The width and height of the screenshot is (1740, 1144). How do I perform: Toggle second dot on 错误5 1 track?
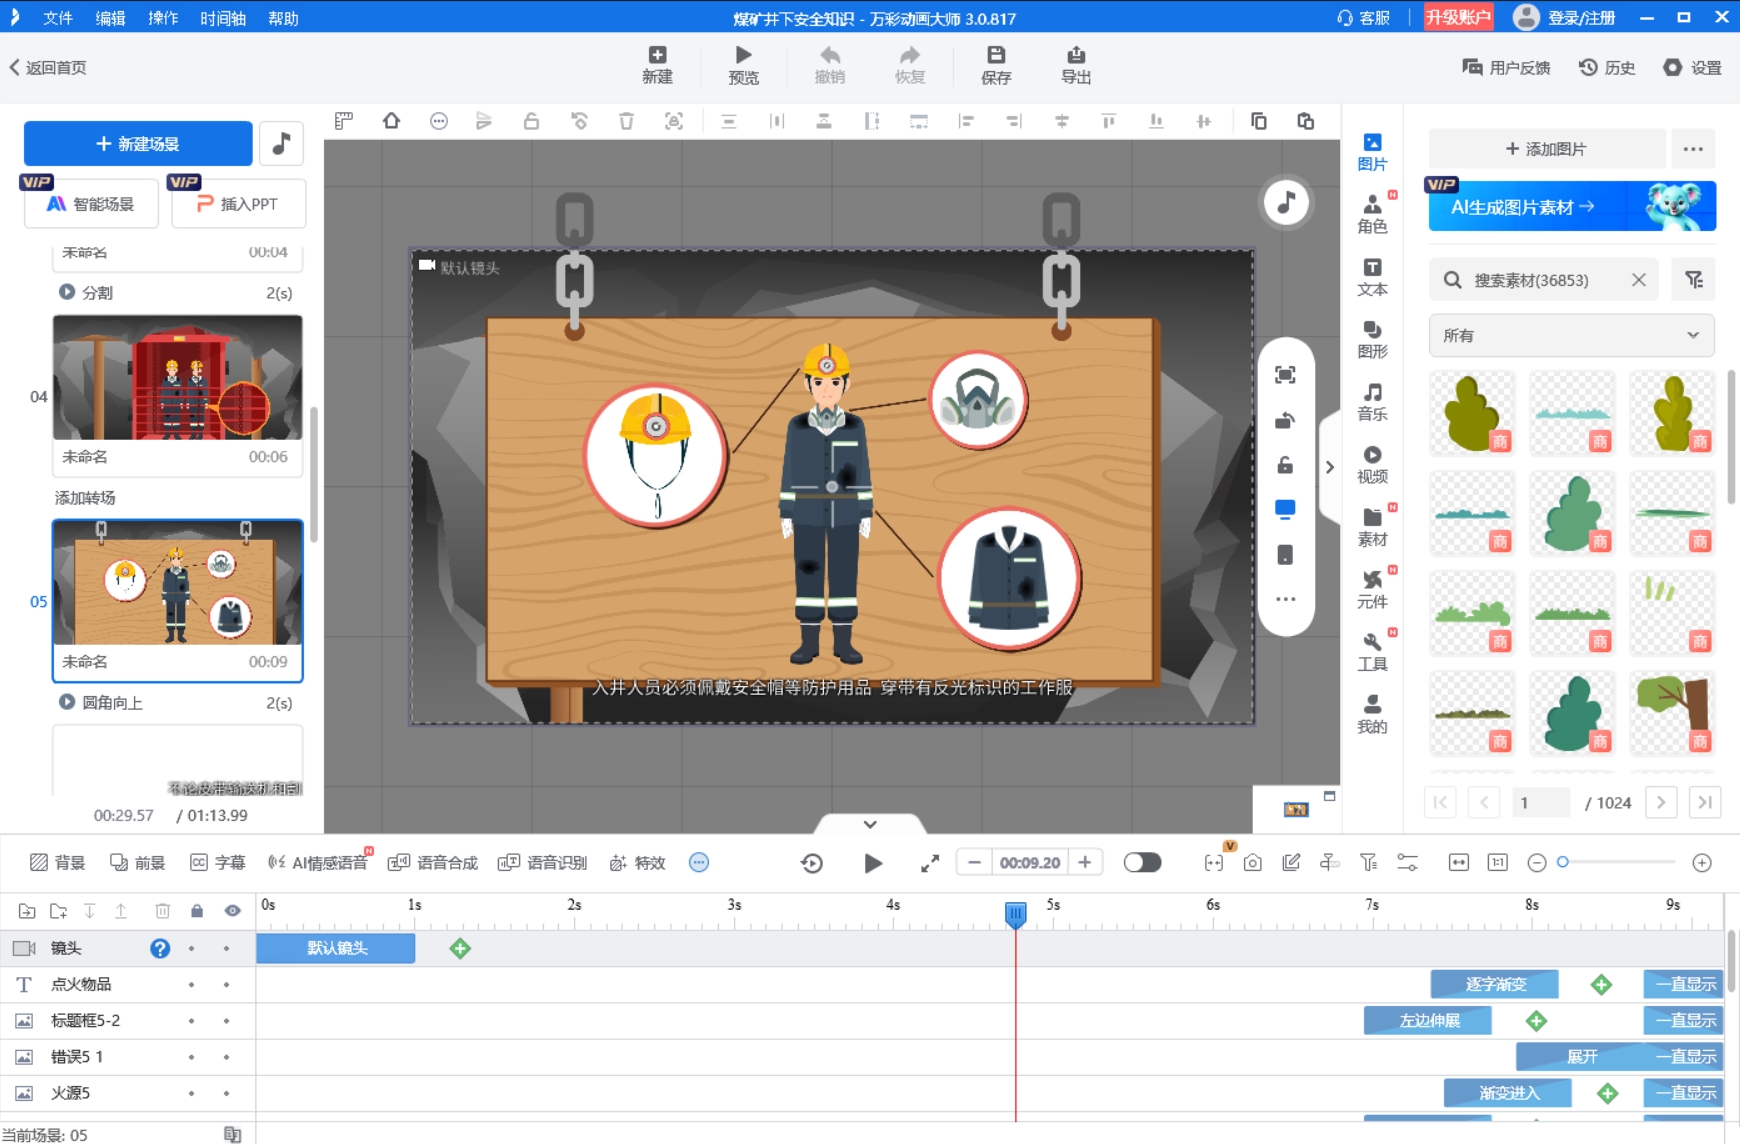point(227,1057)
